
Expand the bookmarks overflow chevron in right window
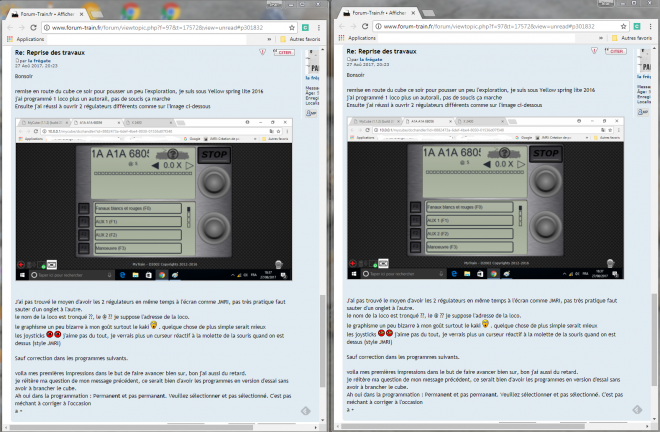tap(601, 38)
